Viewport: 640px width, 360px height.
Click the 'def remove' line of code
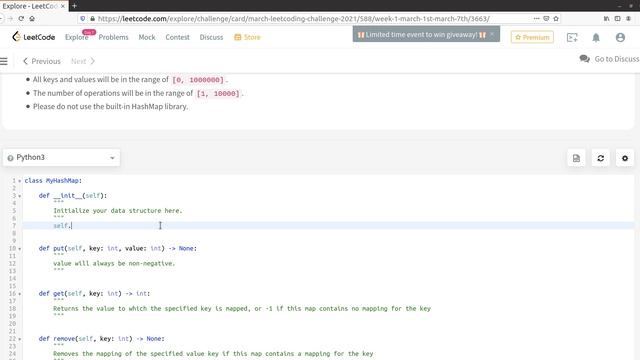coord(102,339)
